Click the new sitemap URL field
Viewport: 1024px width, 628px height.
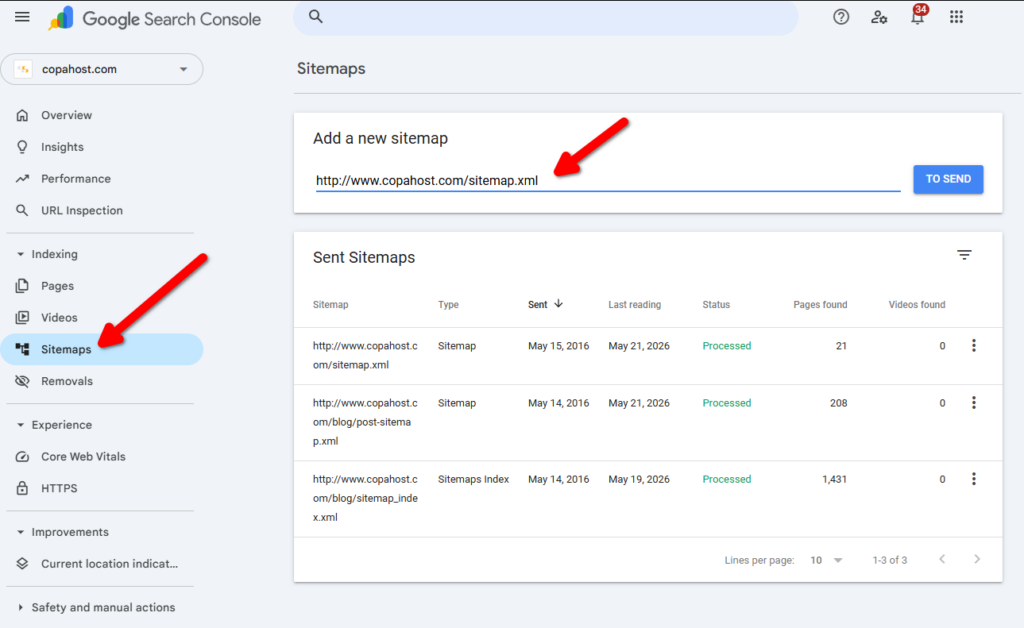click(607, 181)
